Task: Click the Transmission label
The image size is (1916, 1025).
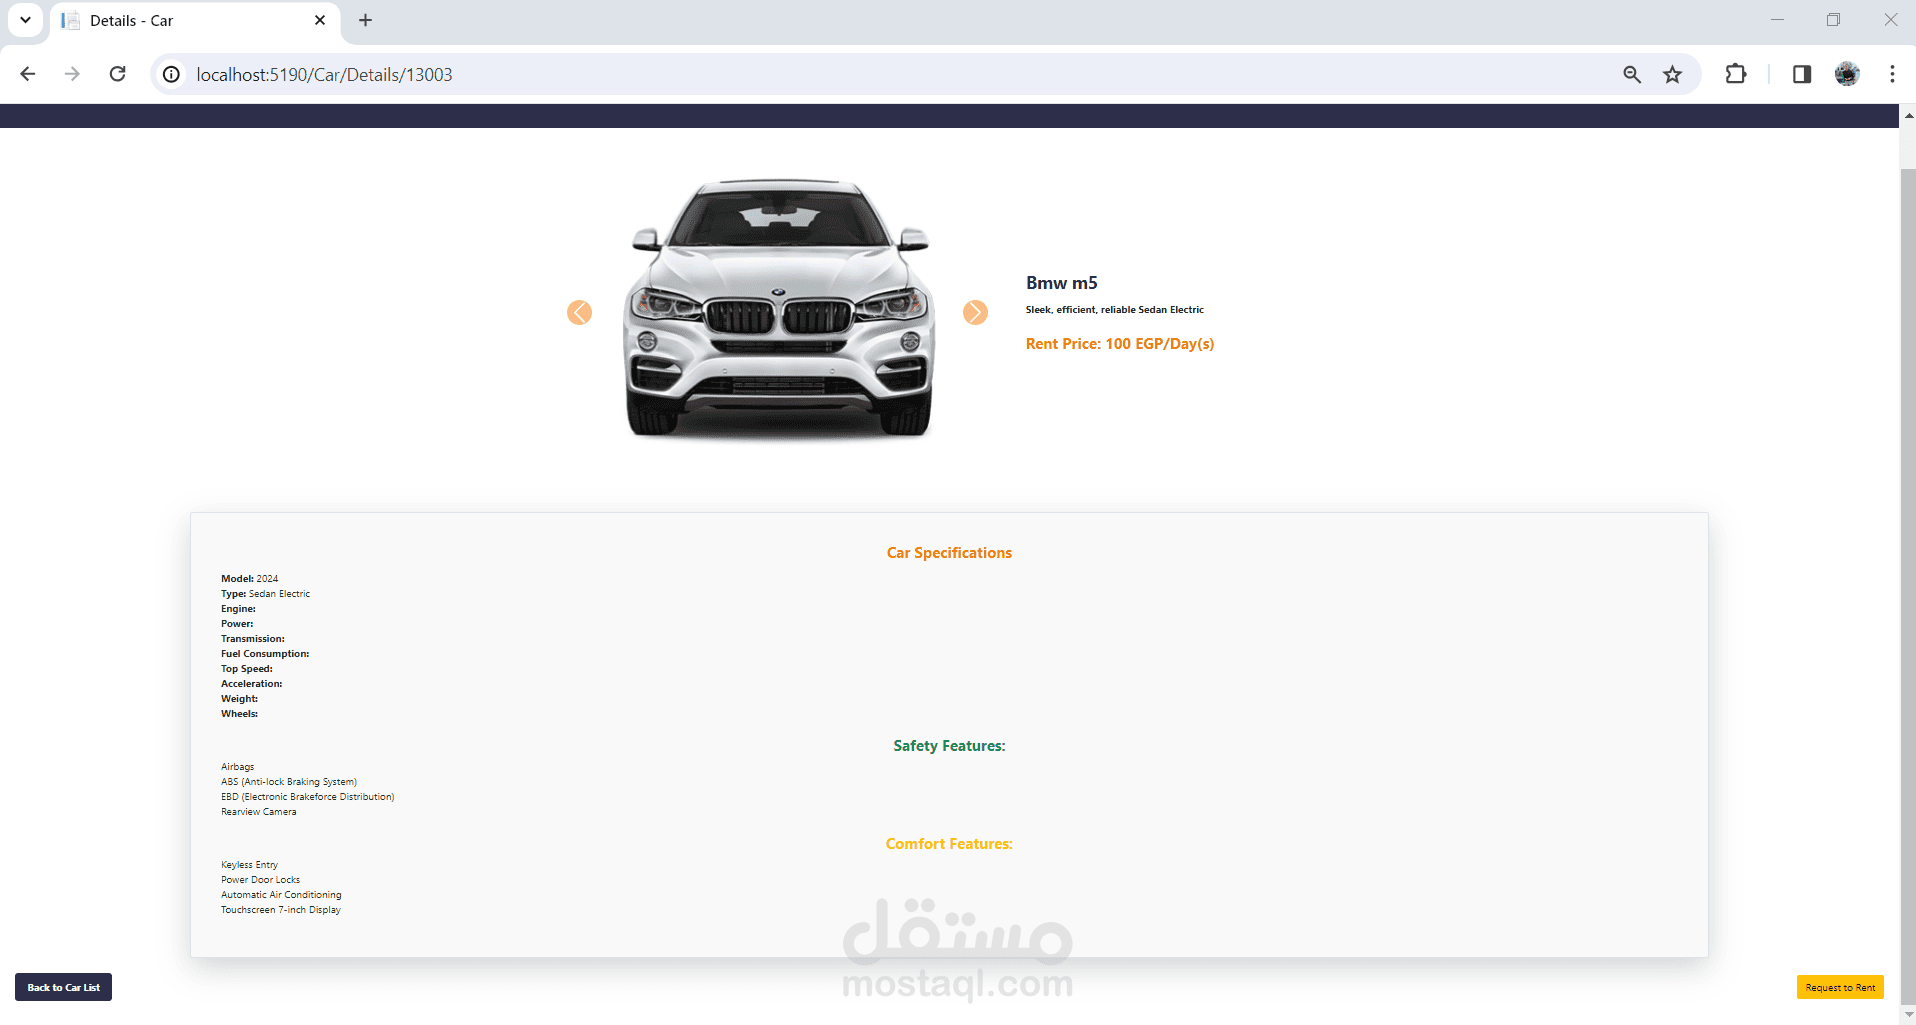Action: click(x=253, y=639)
